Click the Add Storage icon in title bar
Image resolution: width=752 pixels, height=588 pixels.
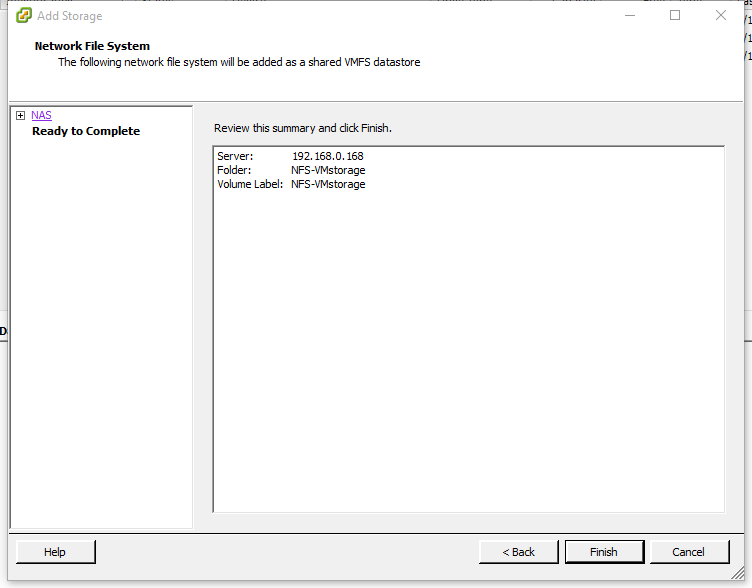pos(24,15)
